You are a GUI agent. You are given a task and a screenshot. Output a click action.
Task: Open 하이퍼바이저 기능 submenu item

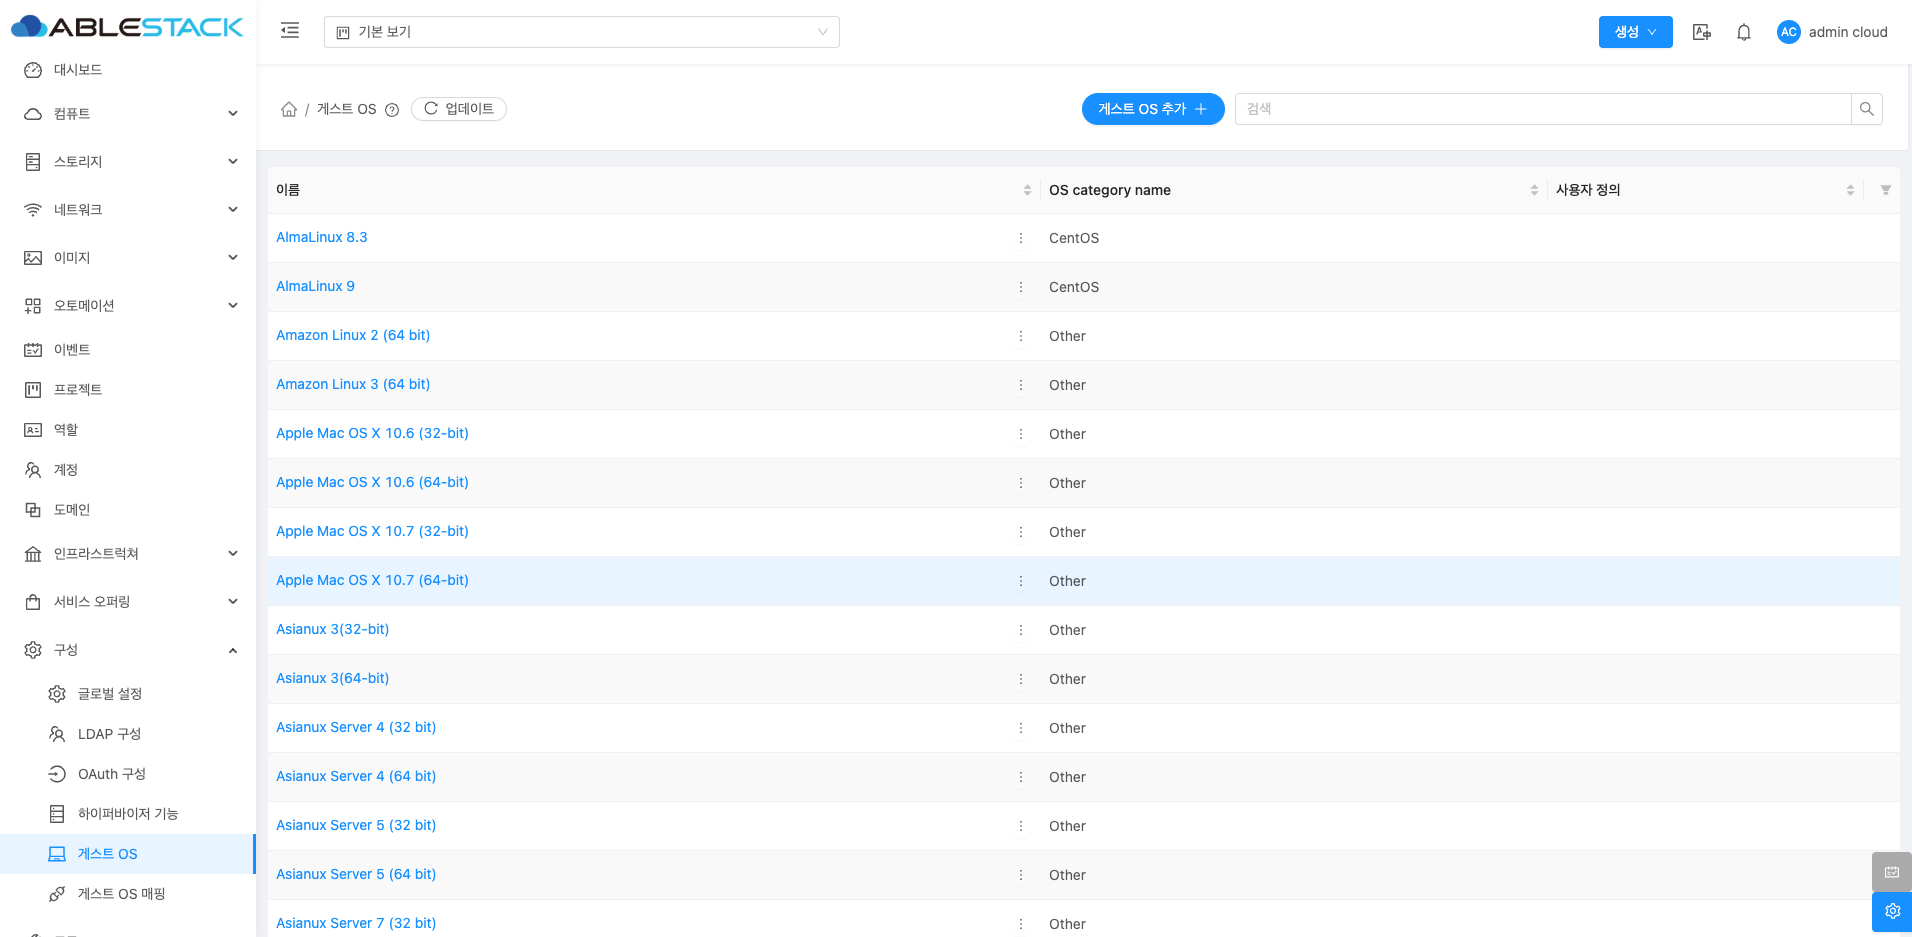pyautogui.click(x=128, y=814)
